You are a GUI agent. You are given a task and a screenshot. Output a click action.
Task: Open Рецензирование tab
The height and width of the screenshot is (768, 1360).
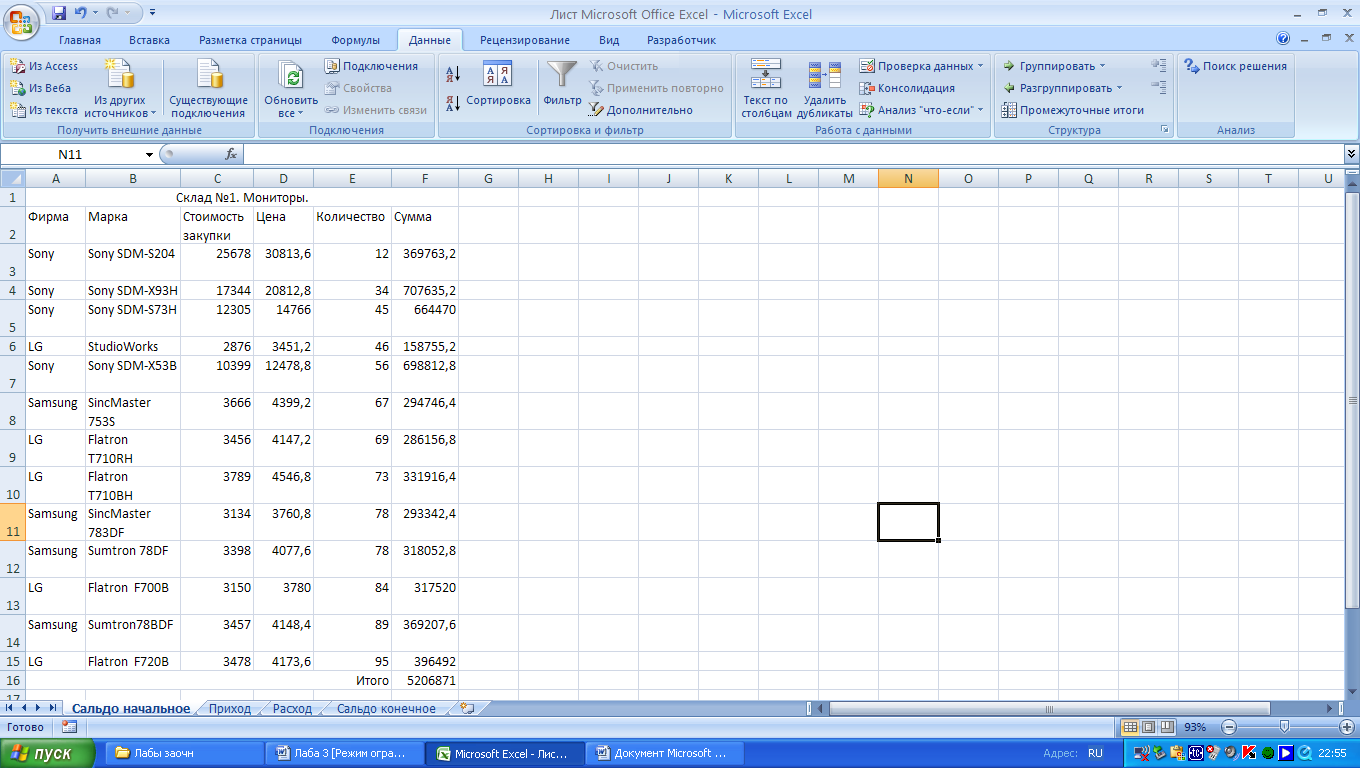(x=525, y=40)
